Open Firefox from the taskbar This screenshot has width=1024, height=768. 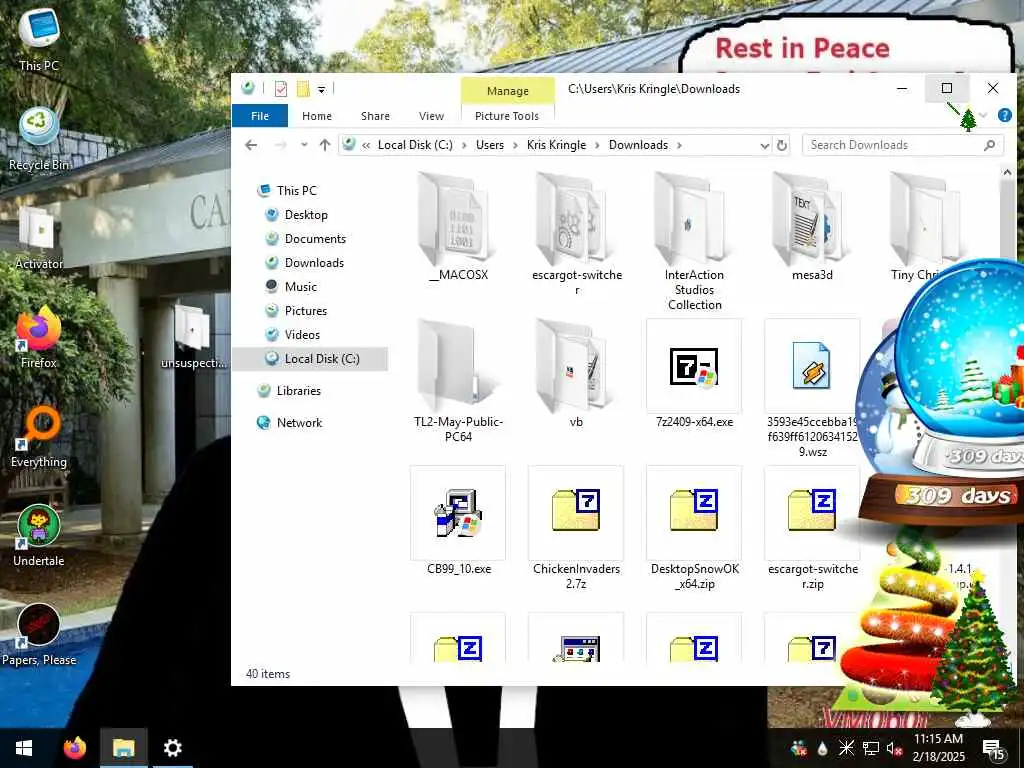tap(74, 748)
